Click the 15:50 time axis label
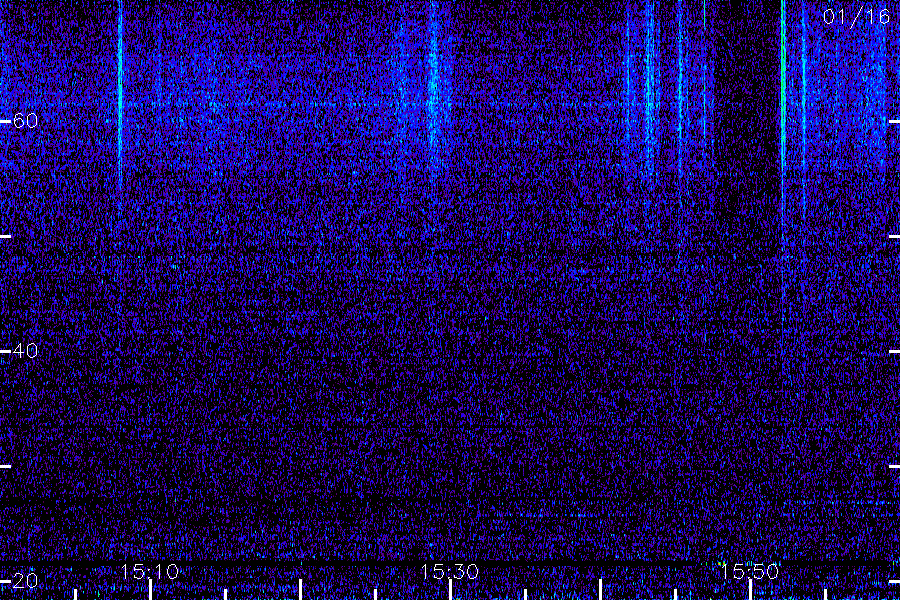 [750, 571]
